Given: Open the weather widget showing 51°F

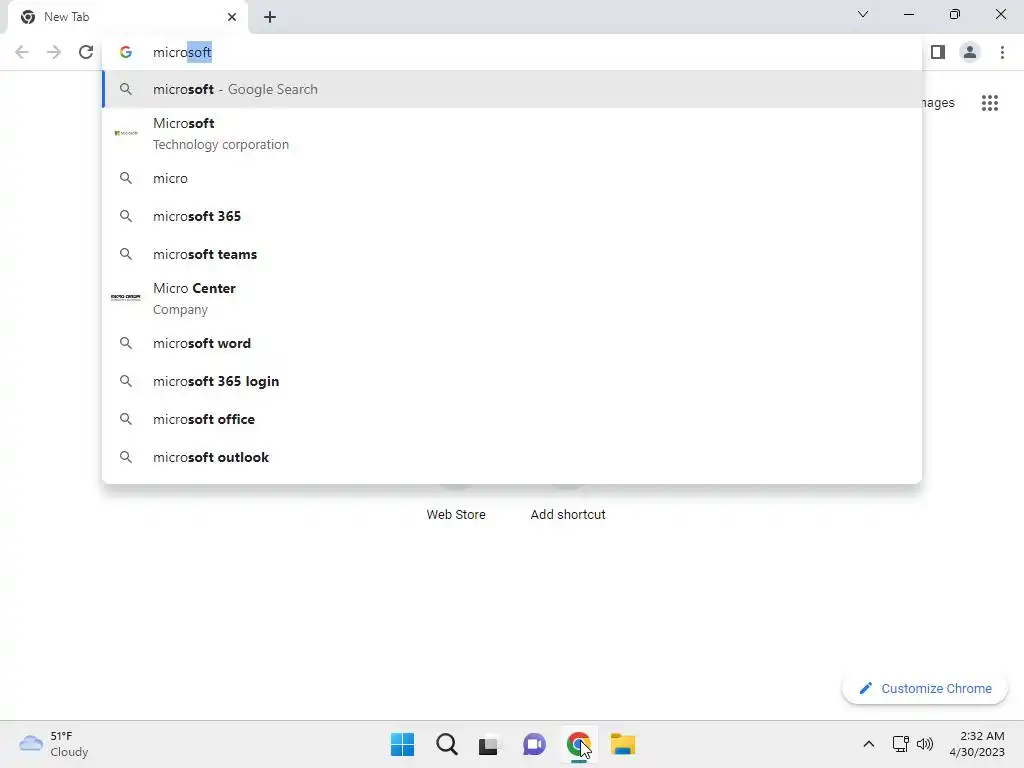Looking at the screenshot, I should pyautogui.click(x=54, y=744).
